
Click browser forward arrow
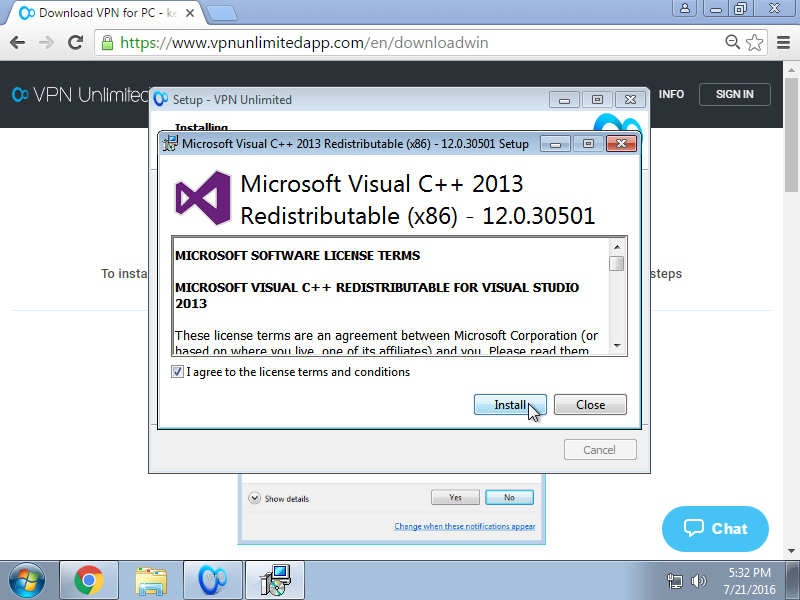coord(46,43)
